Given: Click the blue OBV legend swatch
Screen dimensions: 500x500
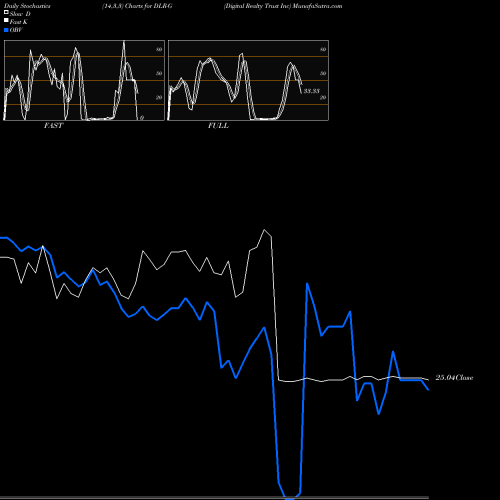Looking at the screenshot, I should click(x=6, y=30).
